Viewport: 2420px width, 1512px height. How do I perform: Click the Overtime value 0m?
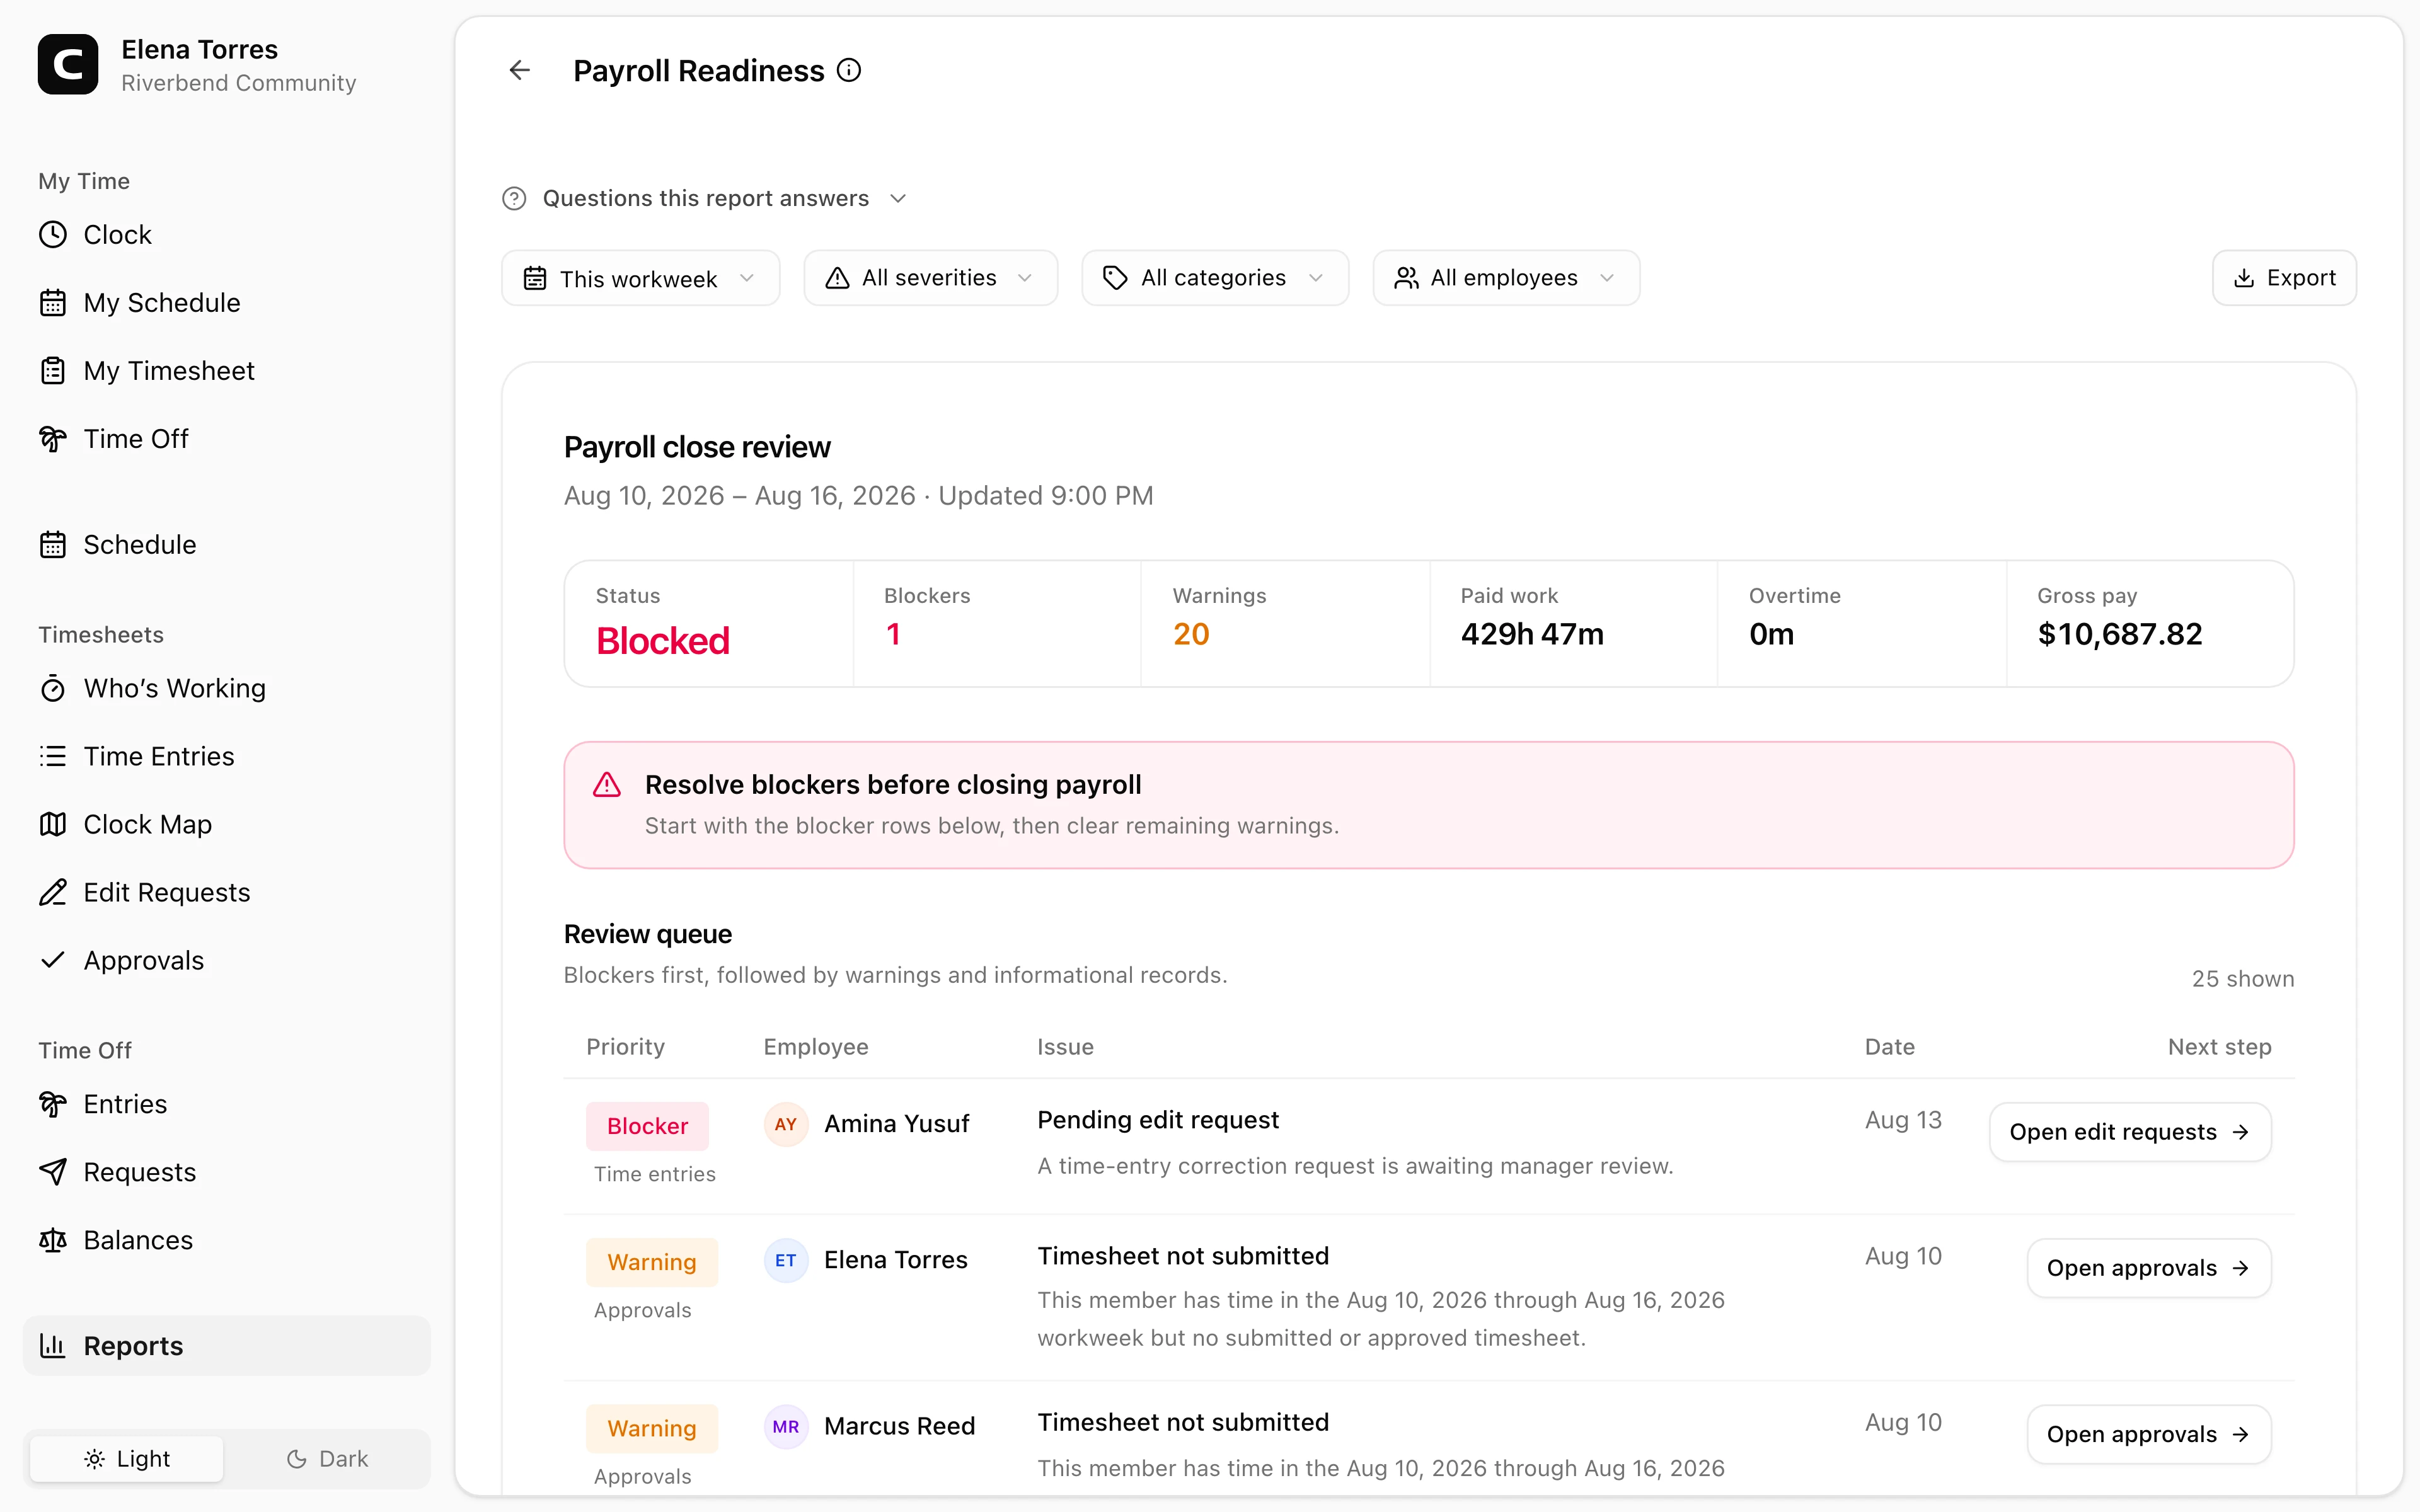1771,635
